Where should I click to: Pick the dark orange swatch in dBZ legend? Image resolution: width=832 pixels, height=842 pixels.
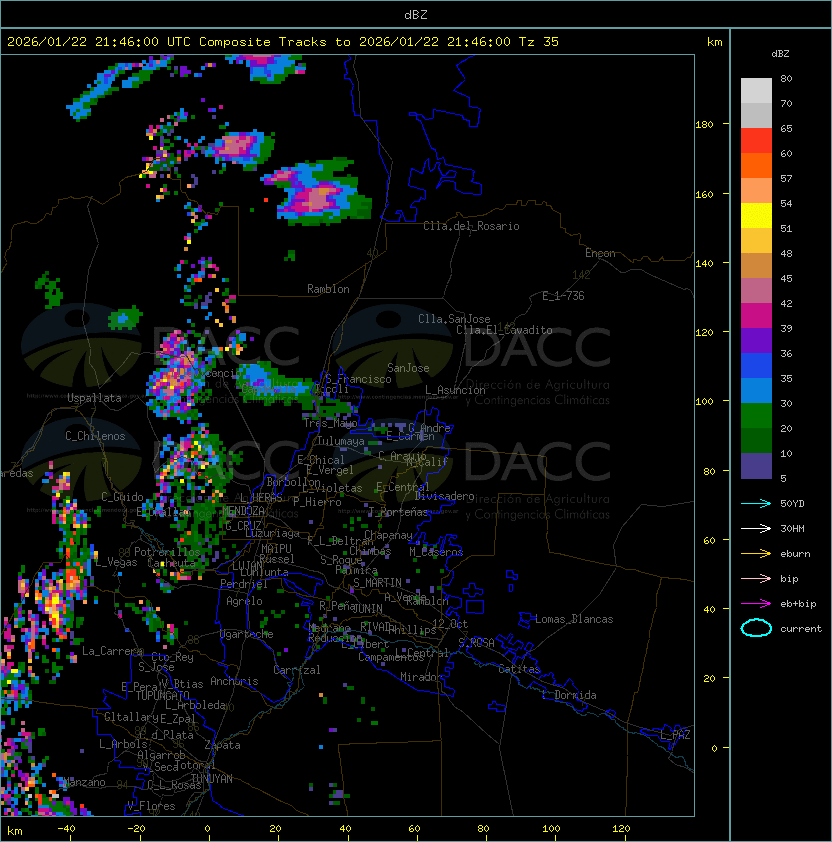tap(756, 165)
